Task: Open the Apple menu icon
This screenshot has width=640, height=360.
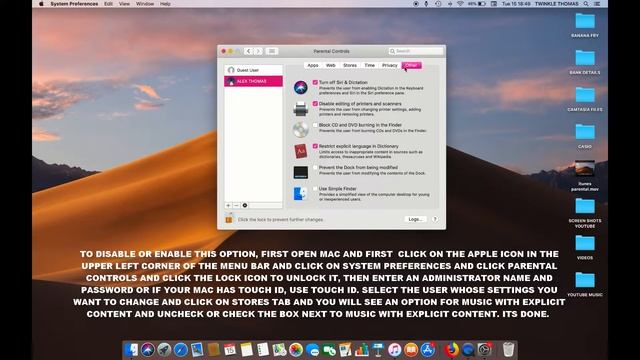Action: pos(41,4)
